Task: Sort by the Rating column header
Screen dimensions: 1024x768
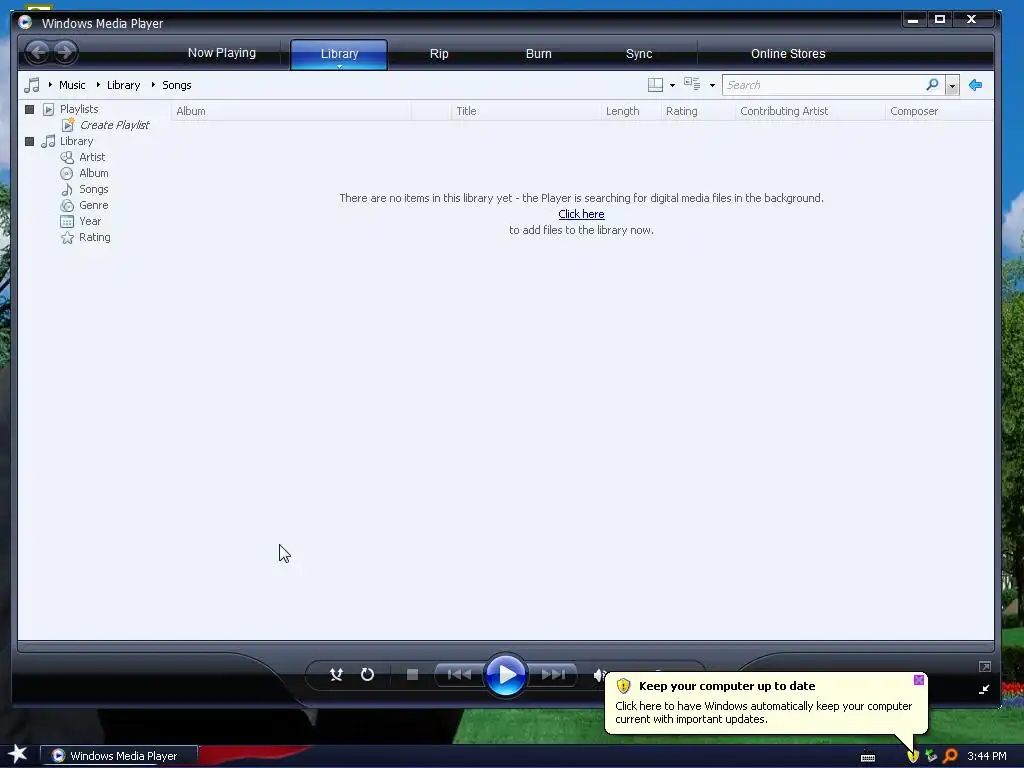Action: [x=698, y=111]
